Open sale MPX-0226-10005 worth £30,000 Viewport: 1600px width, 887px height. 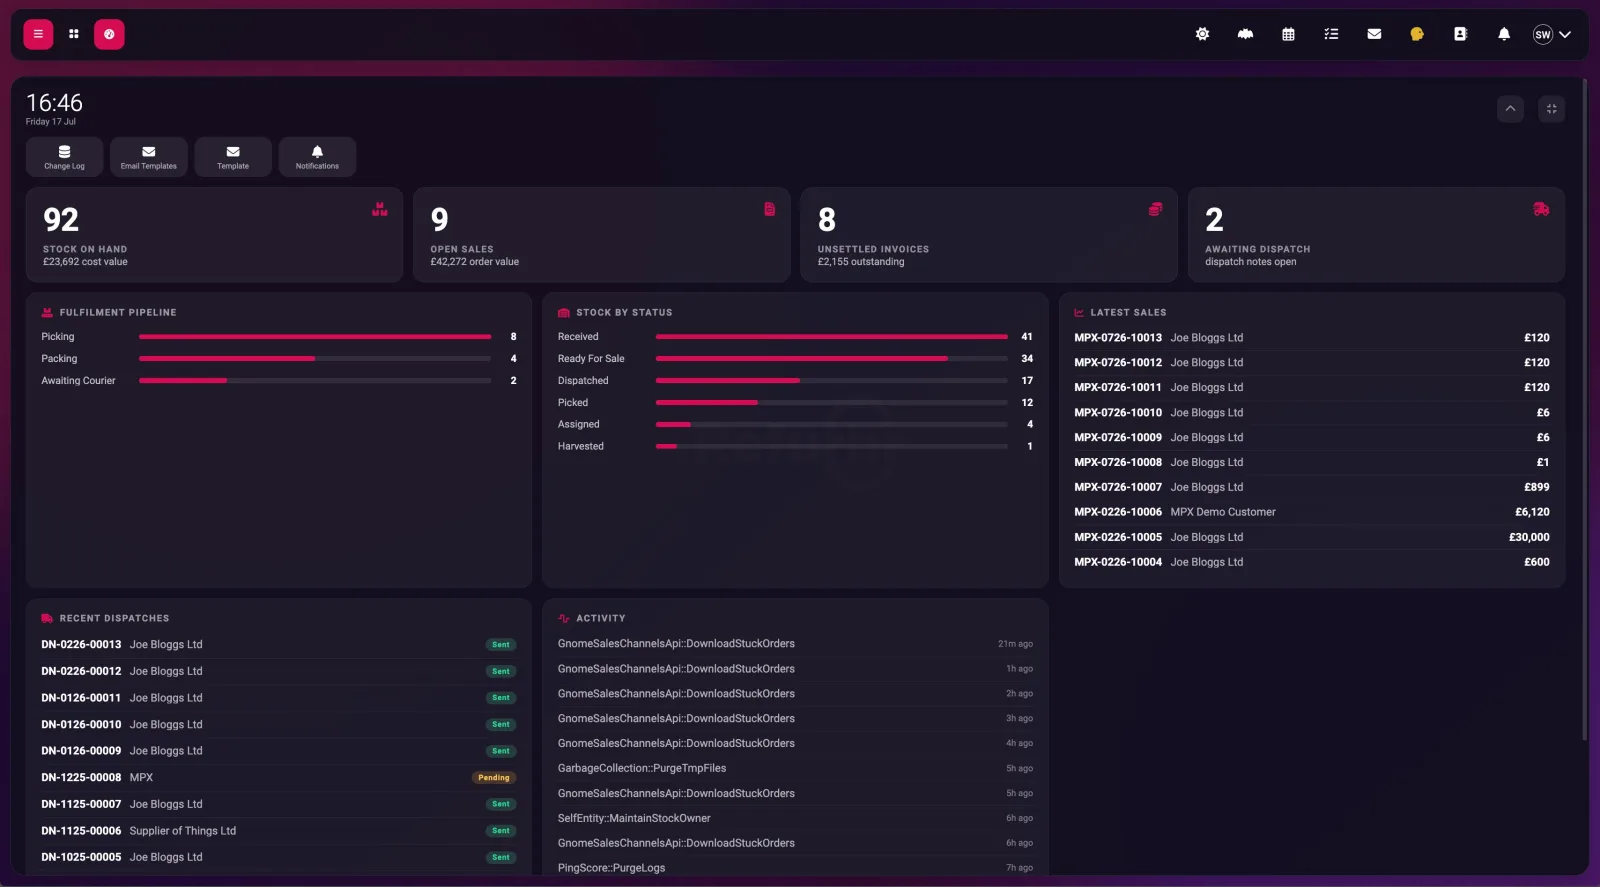click(x=1312, y=537)
